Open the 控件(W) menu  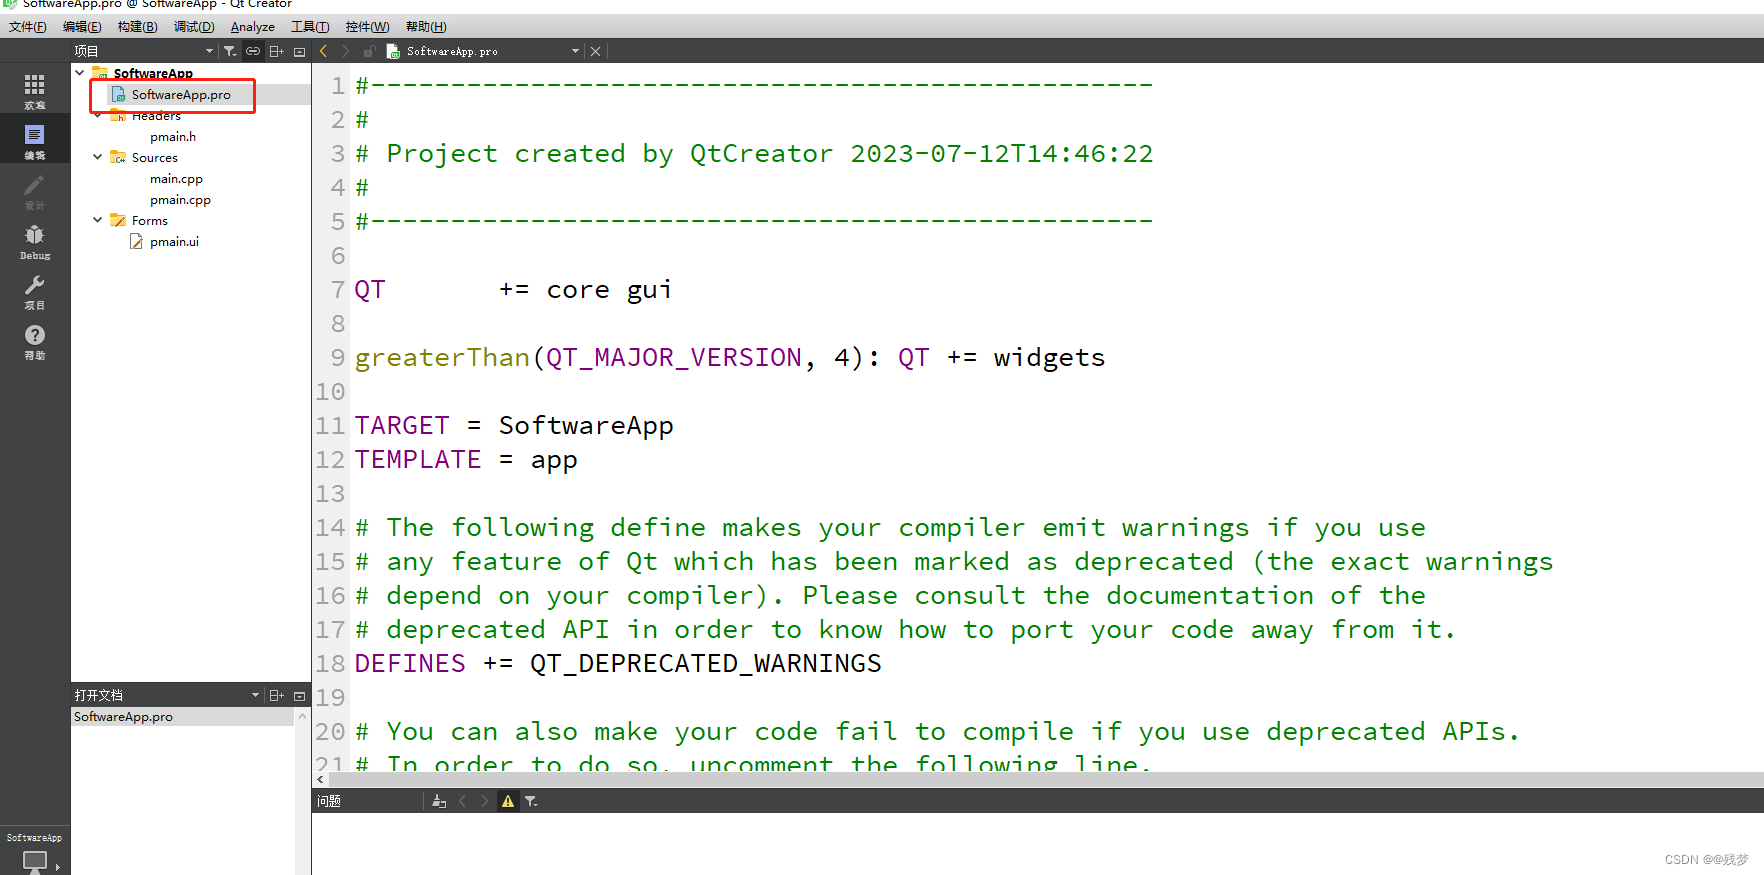point(367,27)
